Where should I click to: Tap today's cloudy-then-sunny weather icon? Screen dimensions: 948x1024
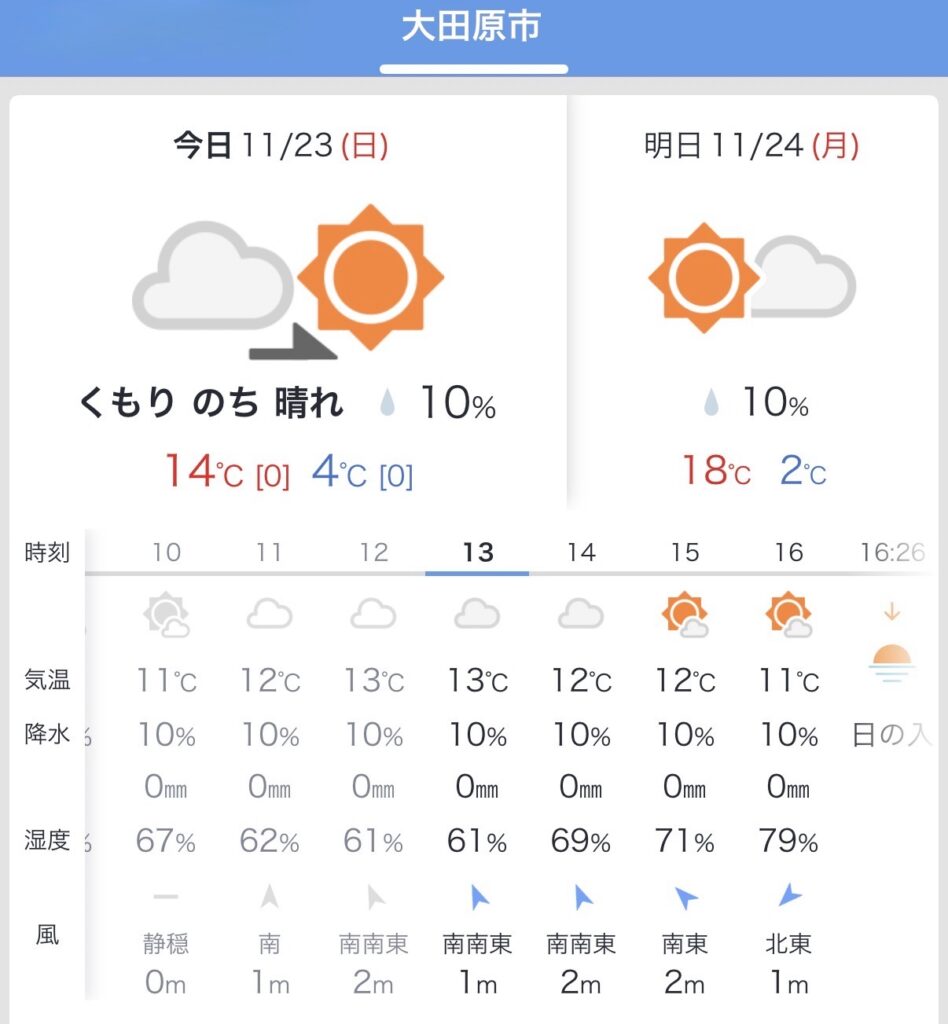[288, 281]
